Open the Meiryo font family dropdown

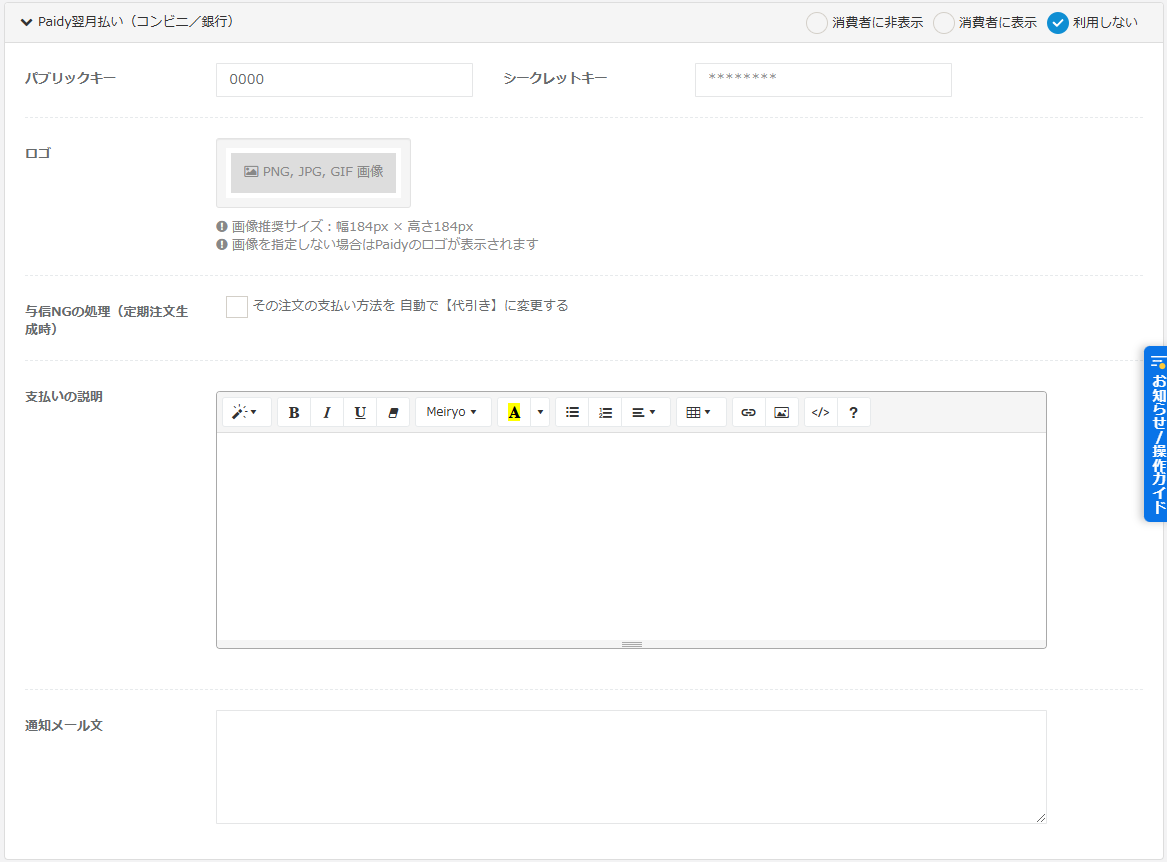[451, 412]
